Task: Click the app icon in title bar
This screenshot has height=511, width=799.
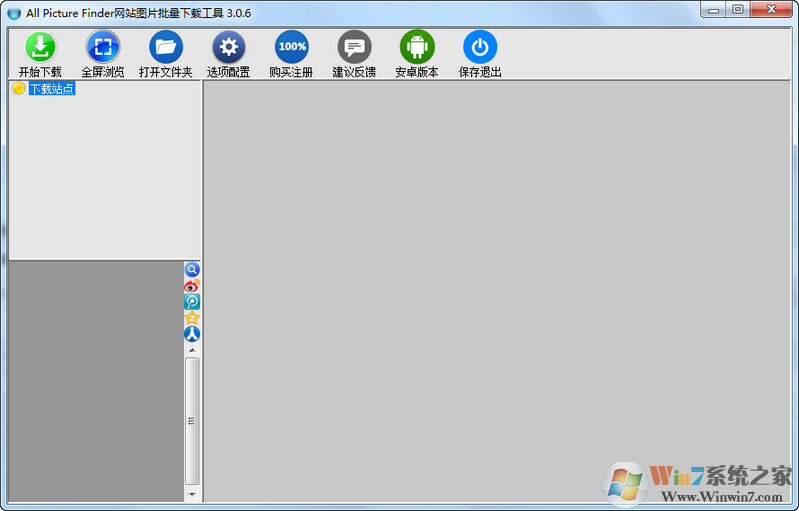Action: [14, 13]
